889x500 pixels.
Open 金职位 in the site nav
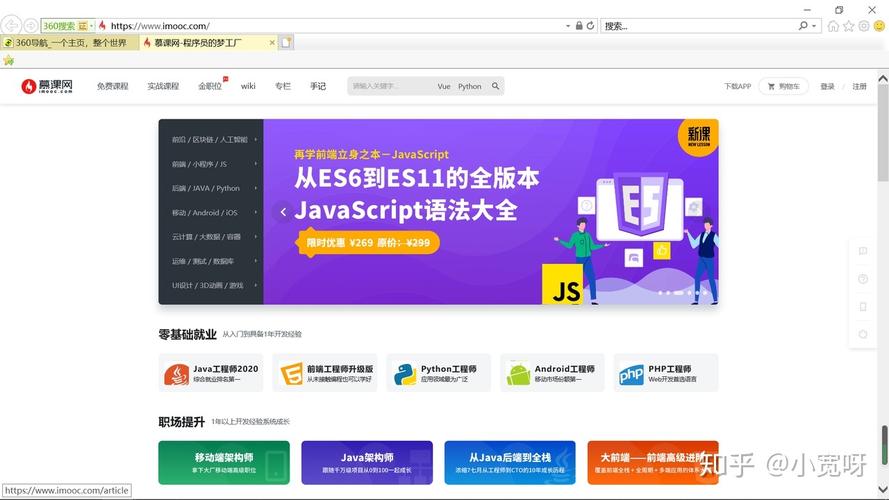click(x=210, y=86)
